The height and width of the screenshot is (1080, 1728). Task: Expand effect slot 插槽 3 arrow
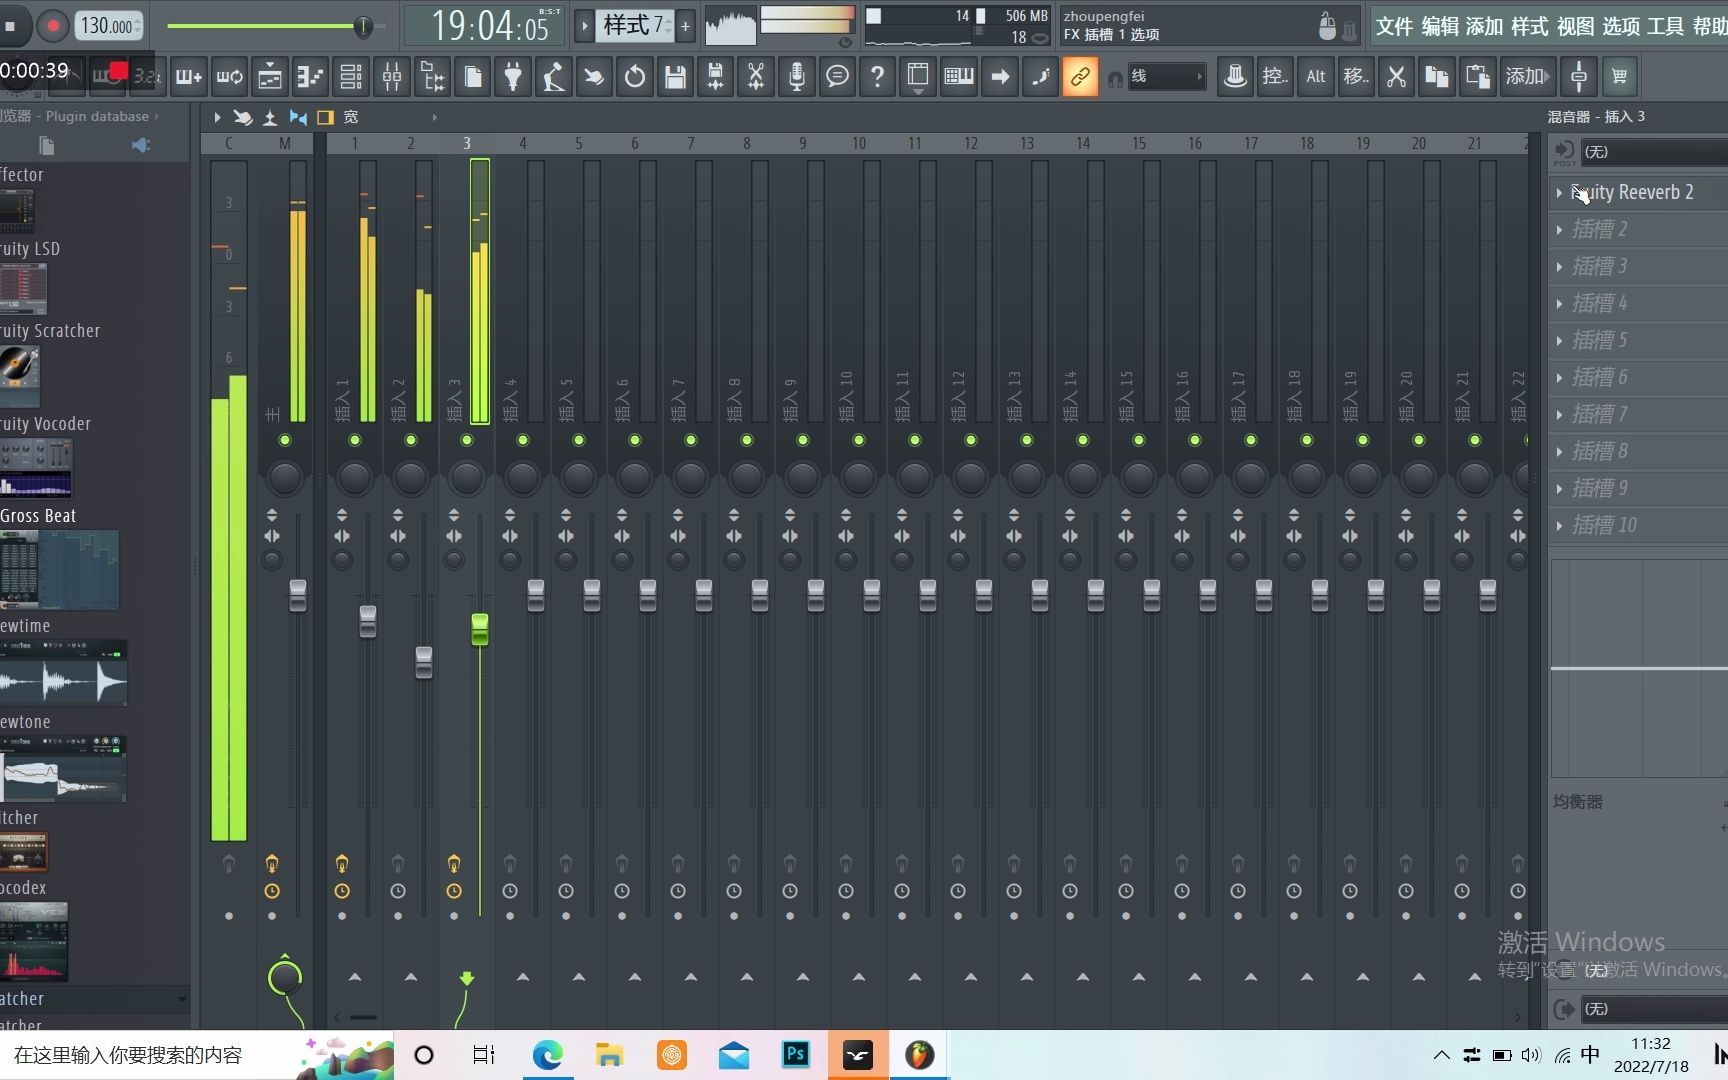coord(1559,266)
